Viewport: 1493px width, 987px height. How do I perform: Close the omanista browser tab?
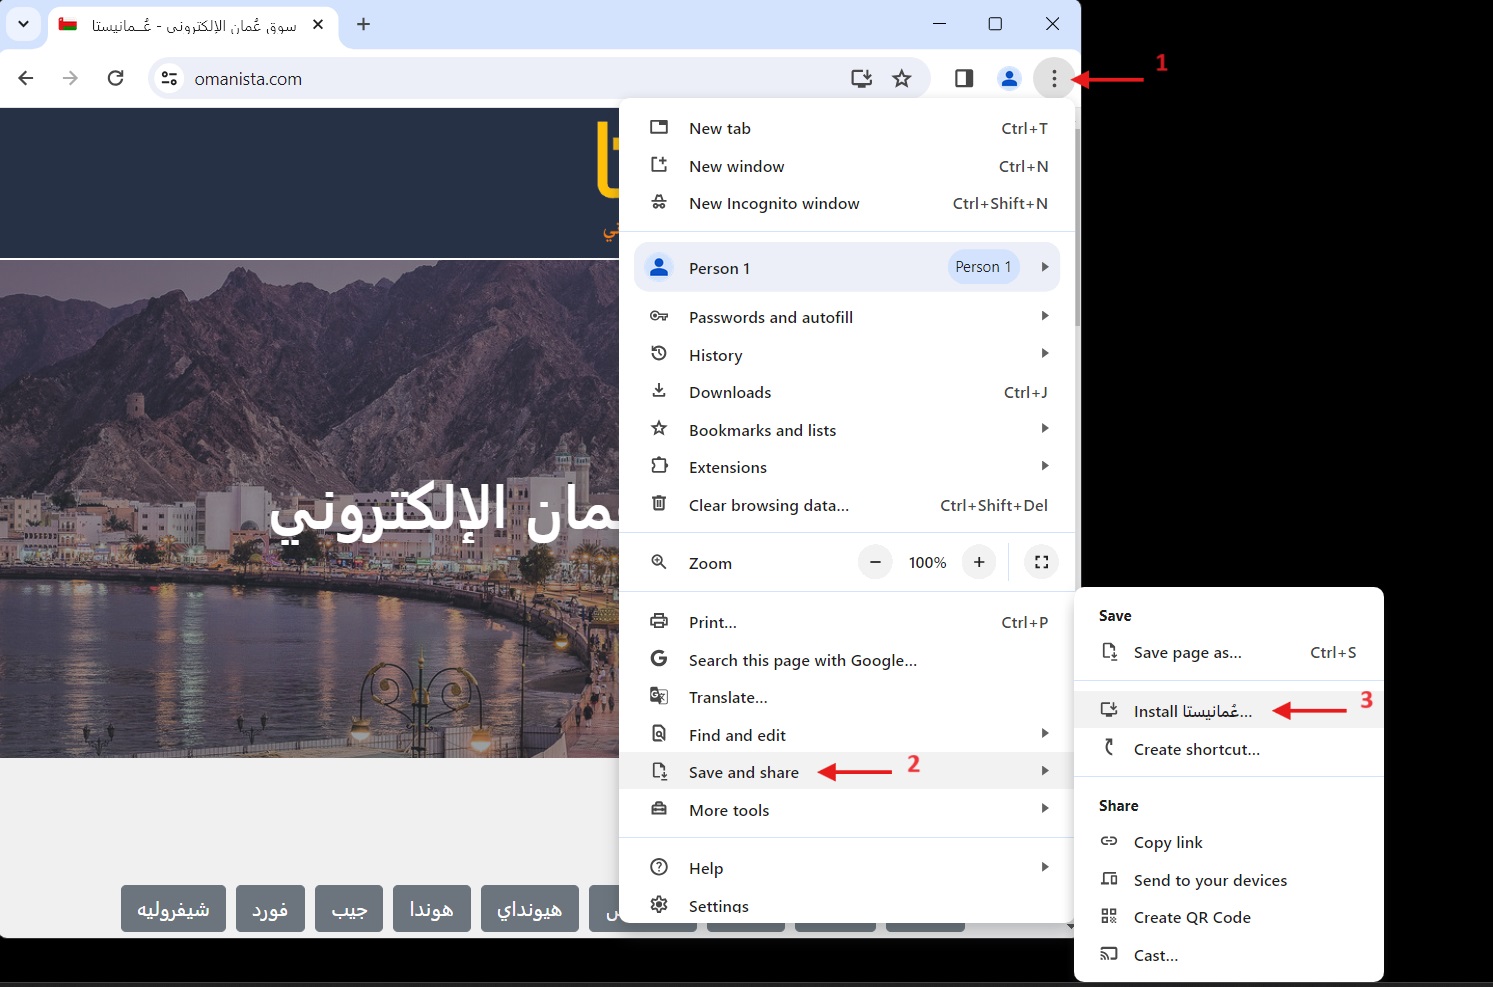[318, 24]
